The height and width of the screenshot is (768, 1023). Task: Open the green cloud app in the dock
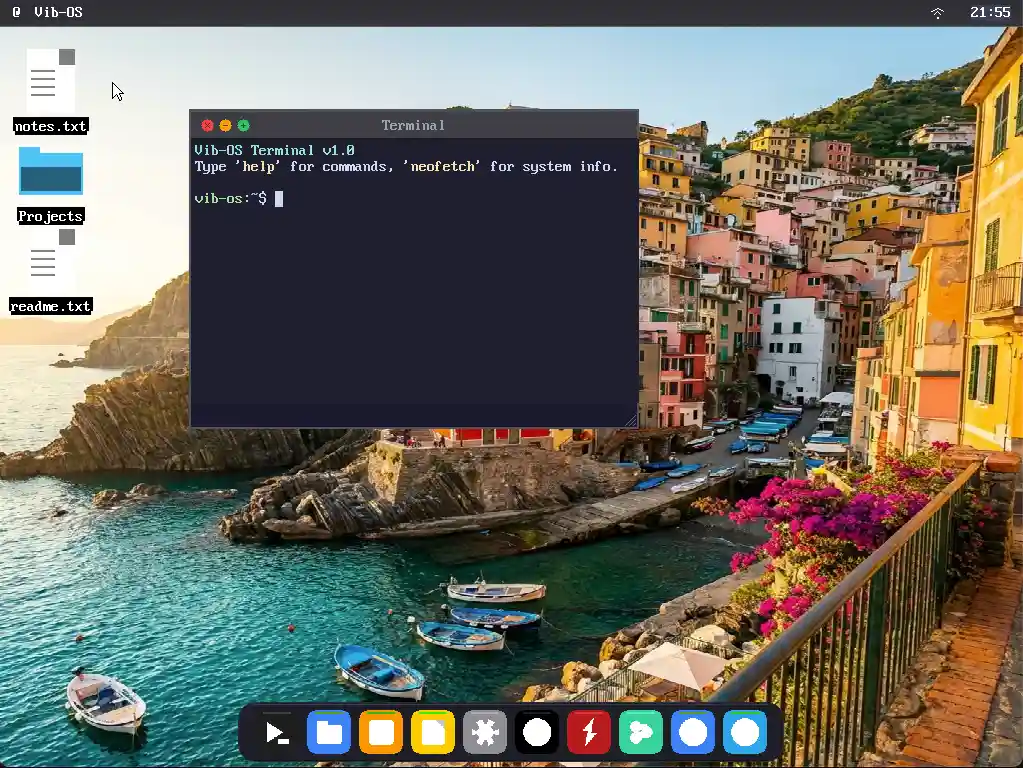point(641,732)
